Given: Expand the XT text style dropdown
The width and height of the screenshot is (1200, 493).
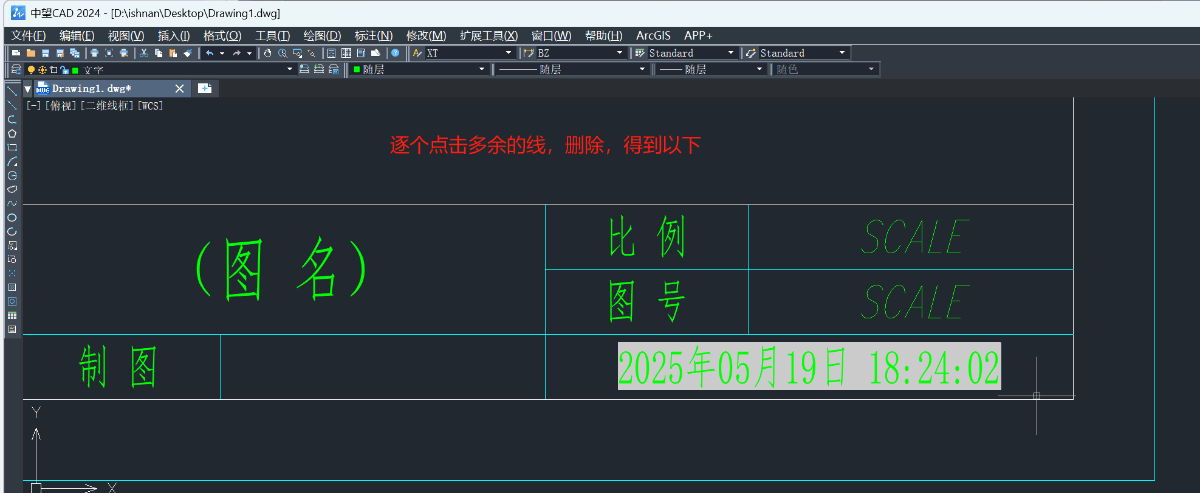Looking at the screenshot, I should (508, 53).
